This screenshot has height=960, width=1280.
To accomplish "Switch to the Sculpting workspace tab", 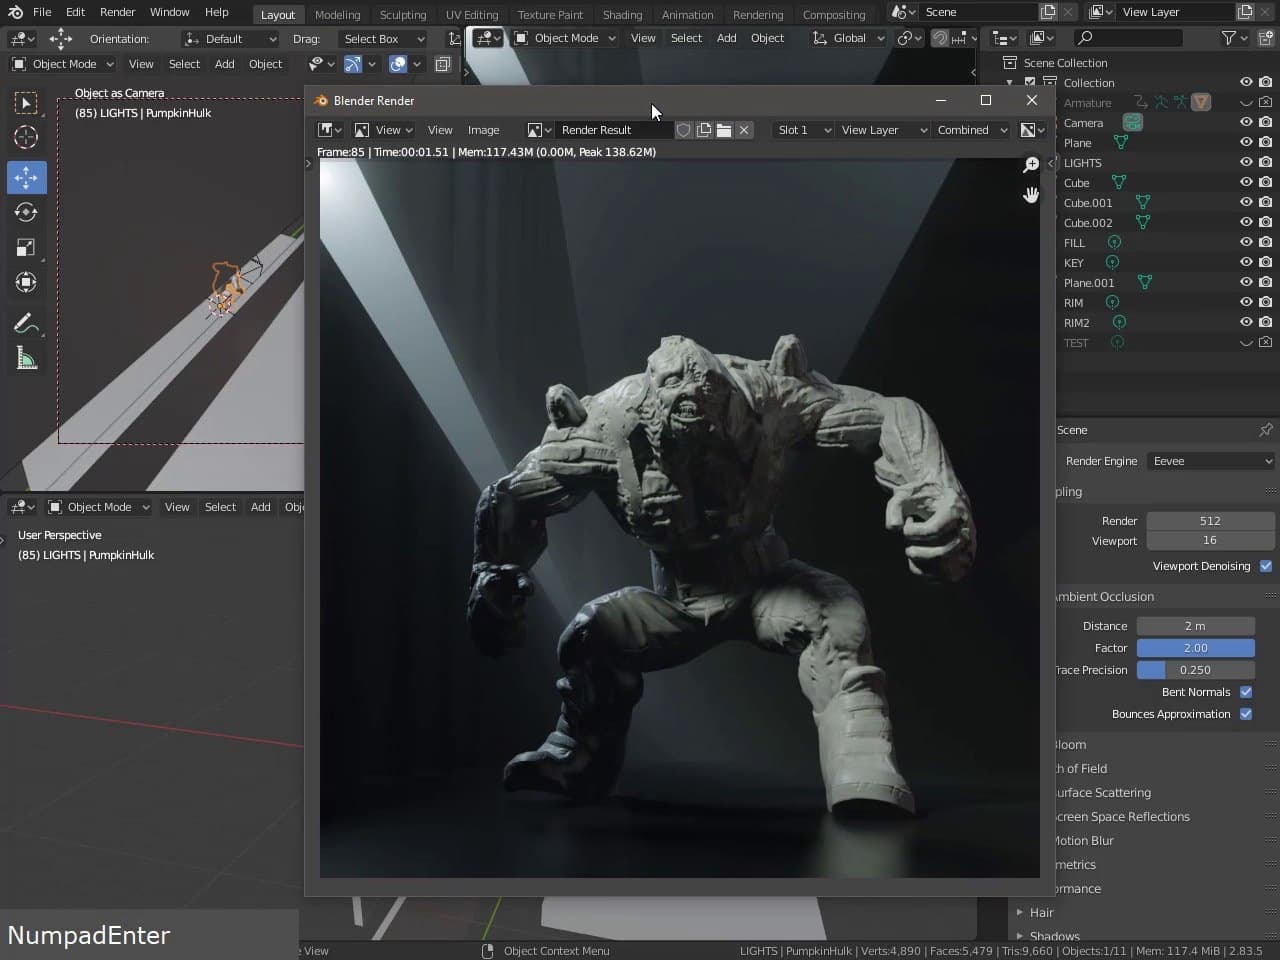I will point(403,15).
